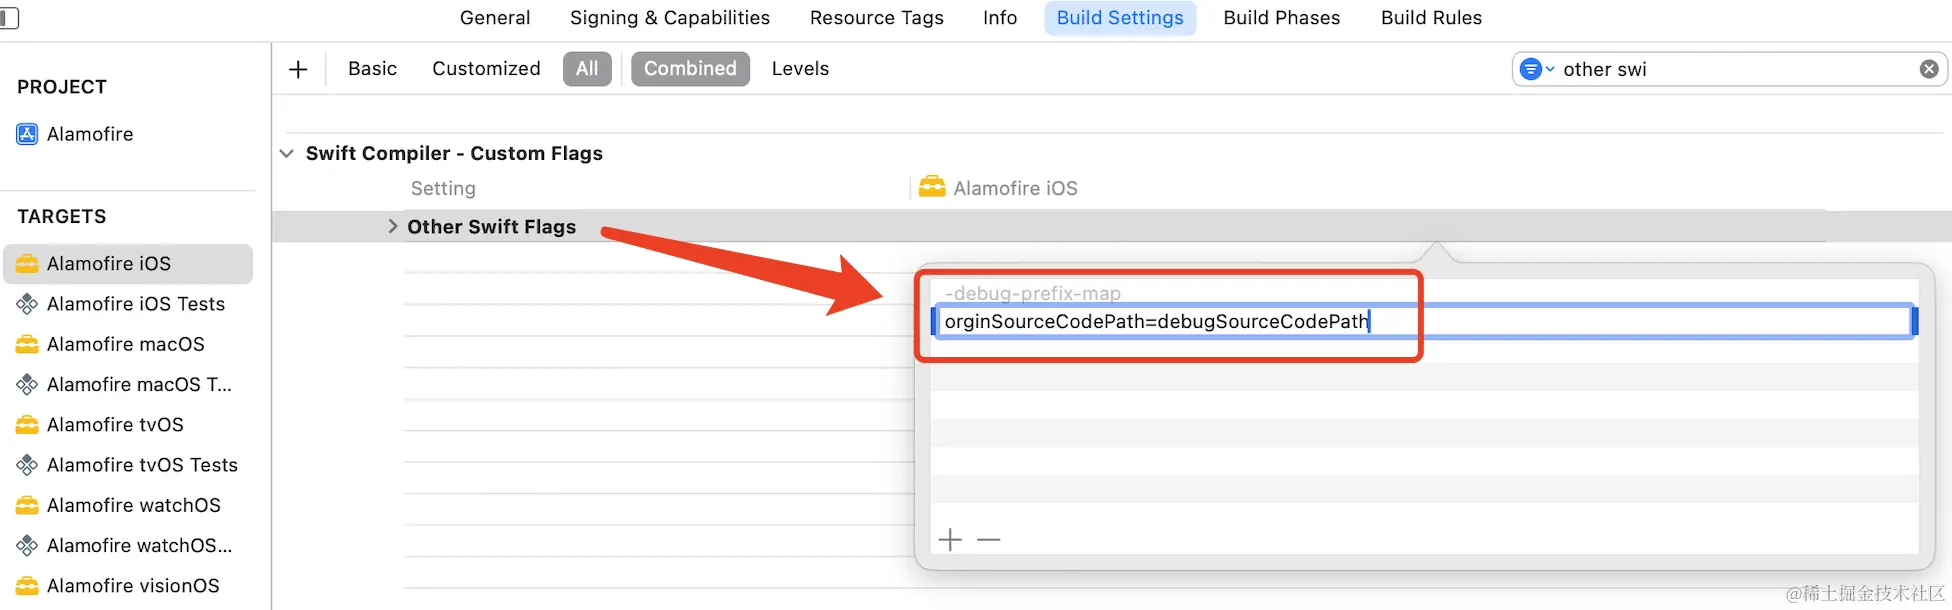
Task: Click the Alamofire iOS toolbox icon in targets
Action: pyautogui.click(x=27, y=264)
